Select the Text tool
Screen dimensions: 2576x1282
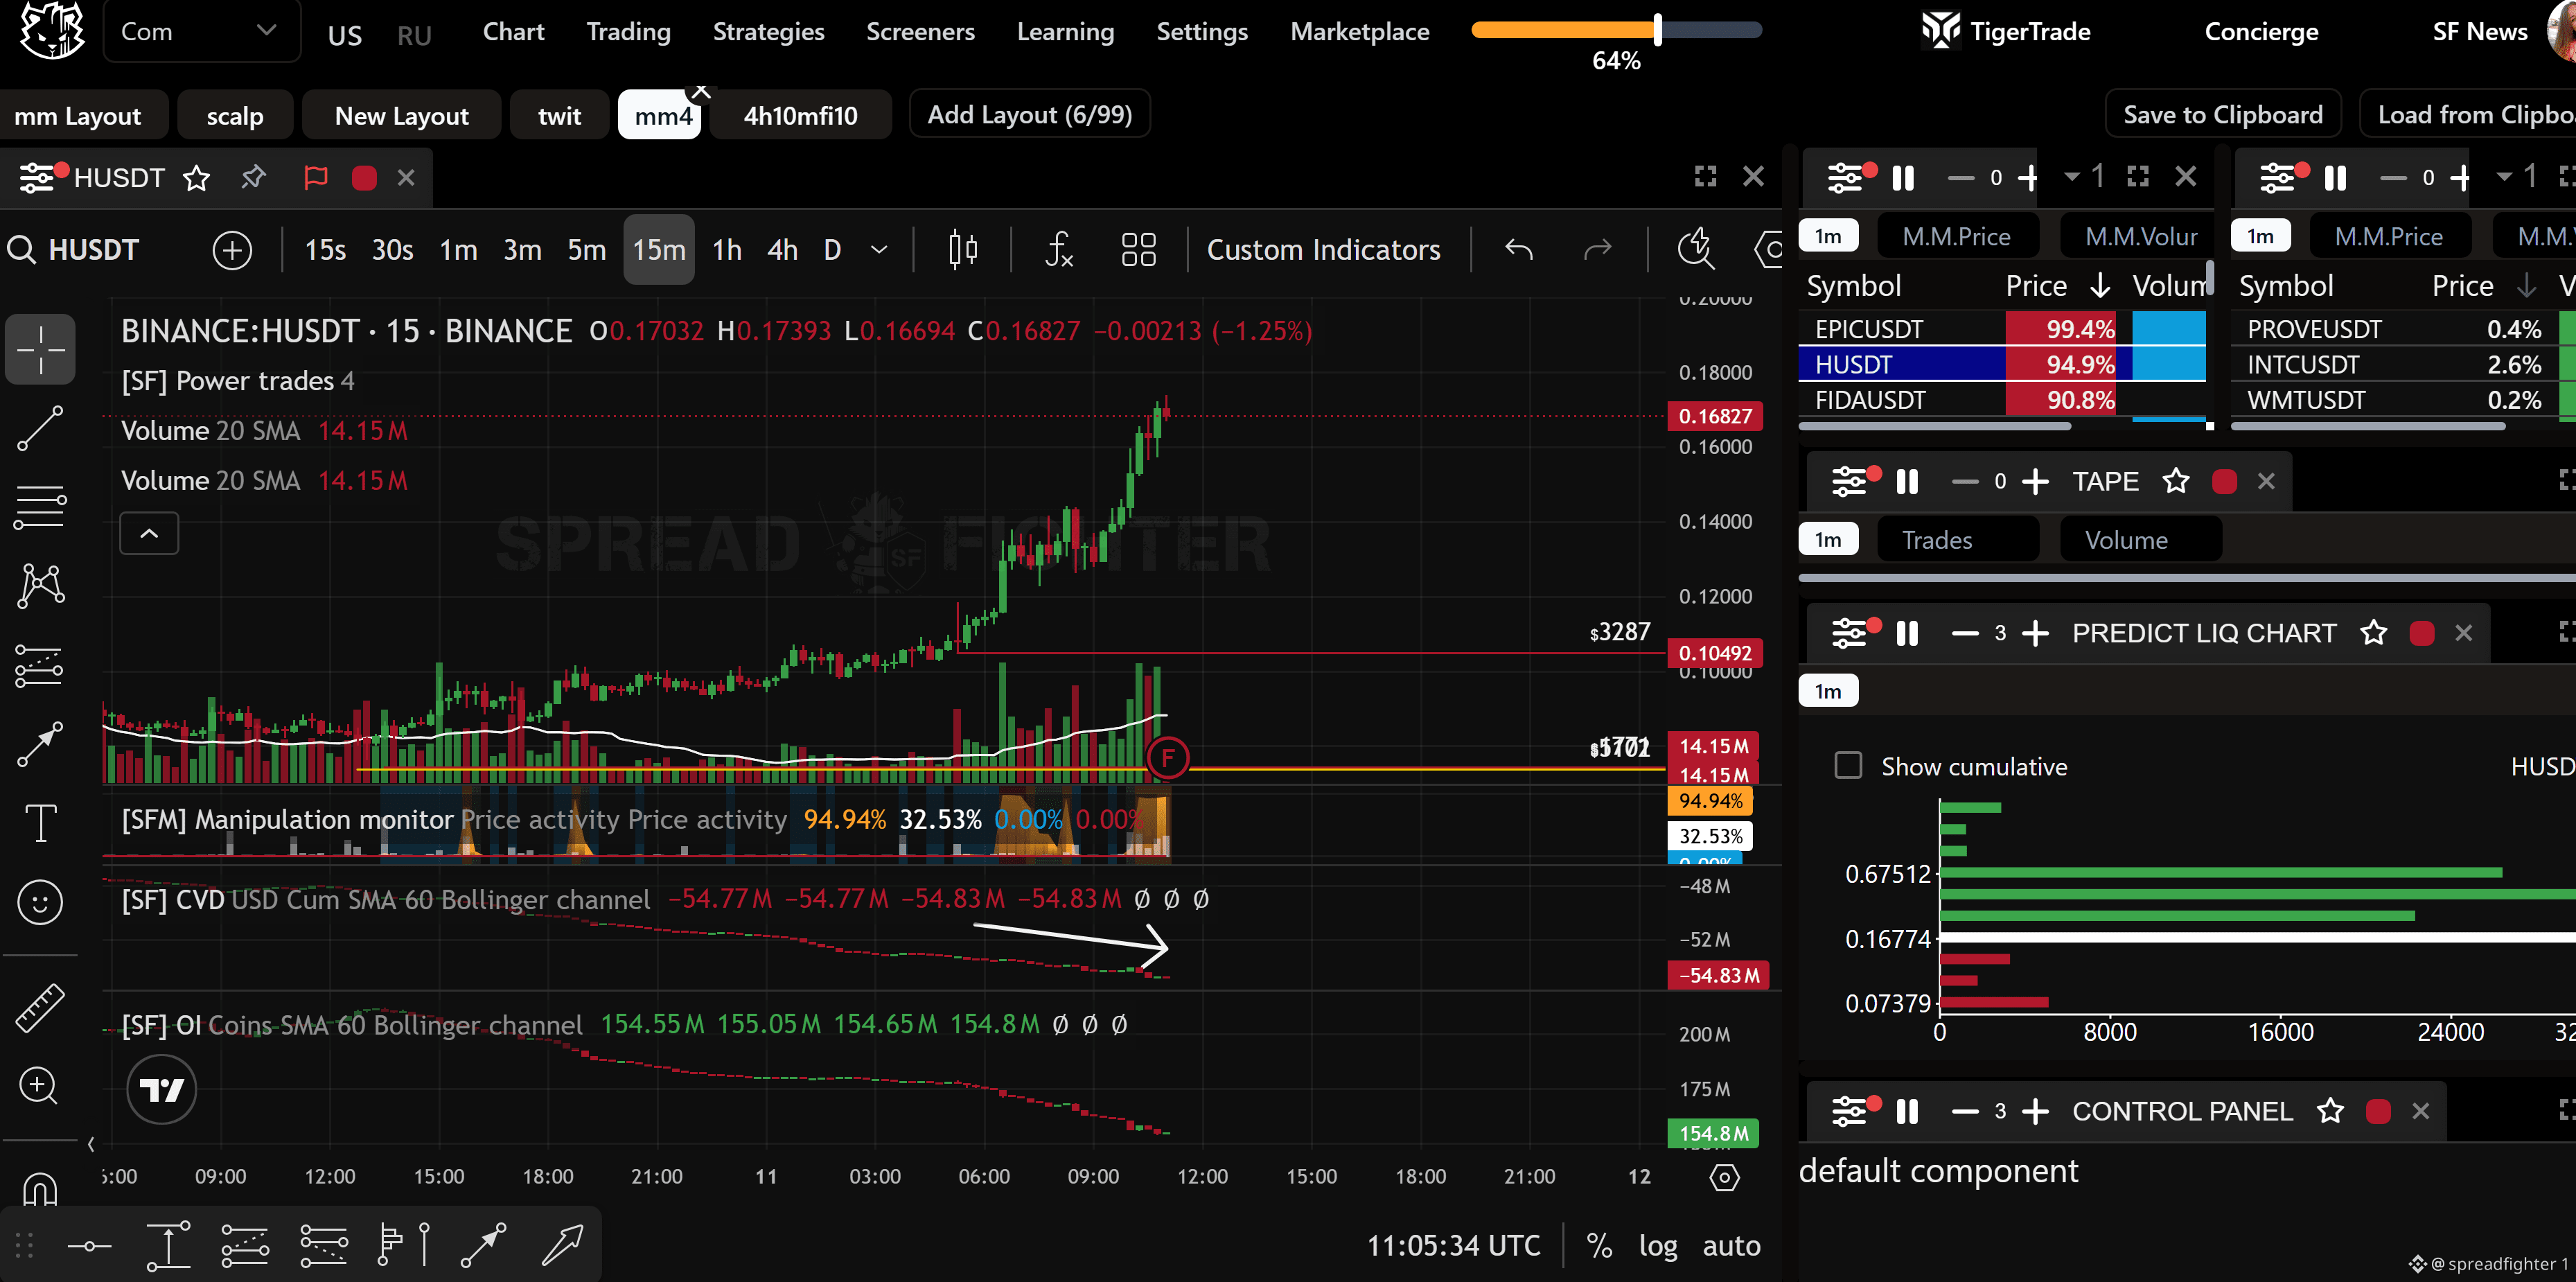click(40, 823)
